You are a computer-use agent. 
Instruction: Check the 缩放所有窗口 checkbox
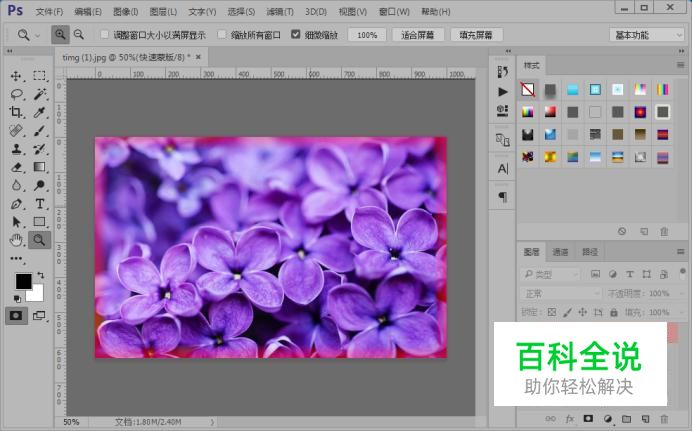[223, 34]
